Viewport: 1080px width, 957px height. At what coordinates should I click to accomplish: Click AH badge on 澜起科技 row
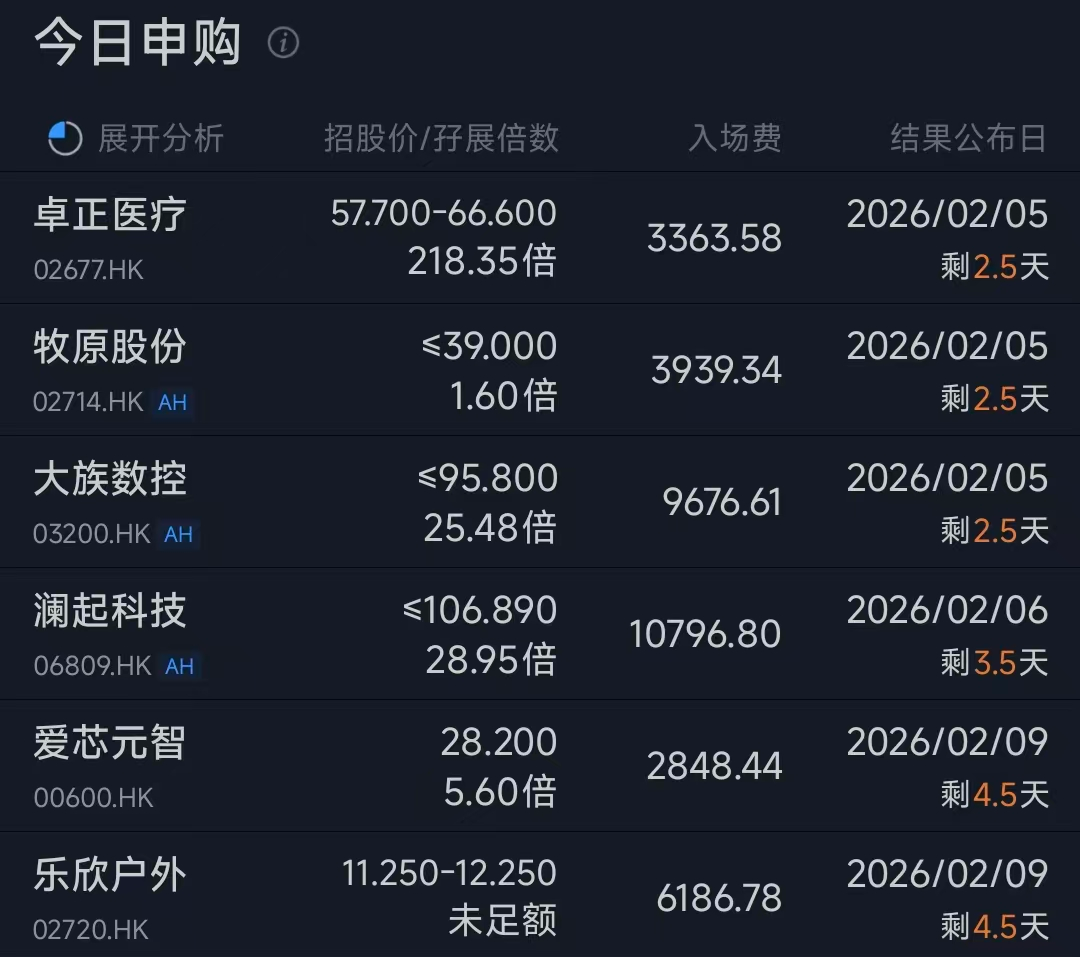pos(179,666)
